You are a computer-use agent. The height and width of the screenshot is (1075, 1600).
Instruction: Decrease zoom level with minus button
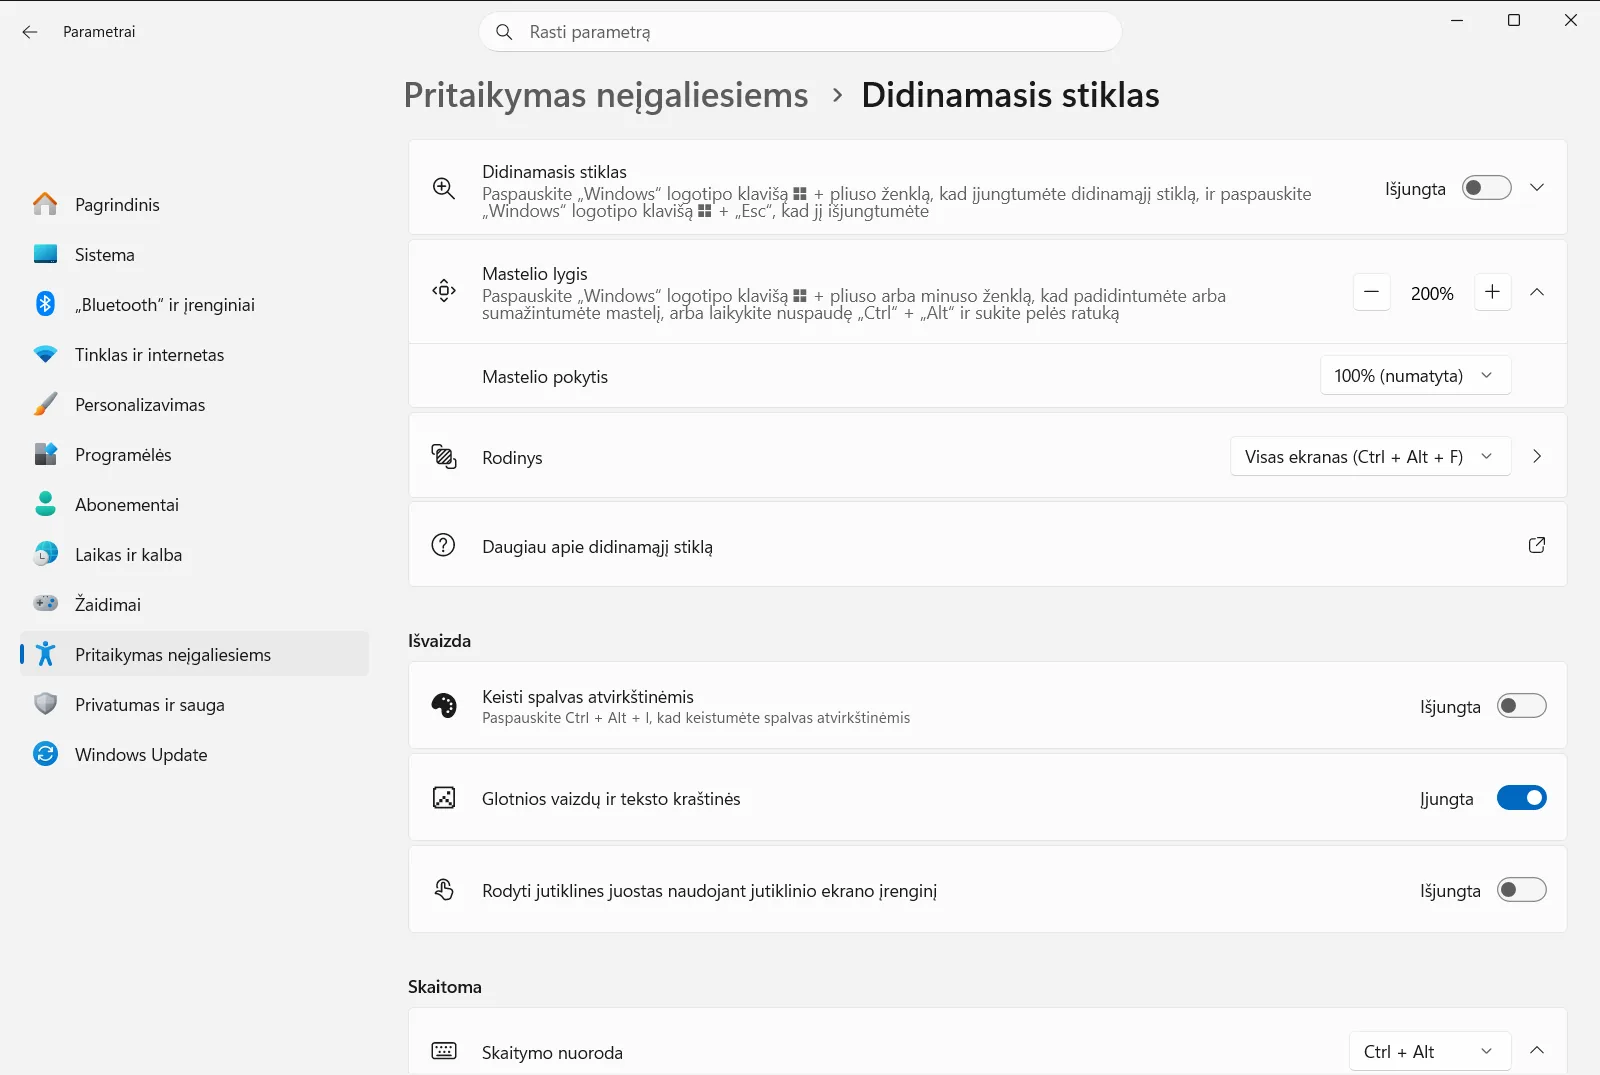click(x=1372, y=292)
